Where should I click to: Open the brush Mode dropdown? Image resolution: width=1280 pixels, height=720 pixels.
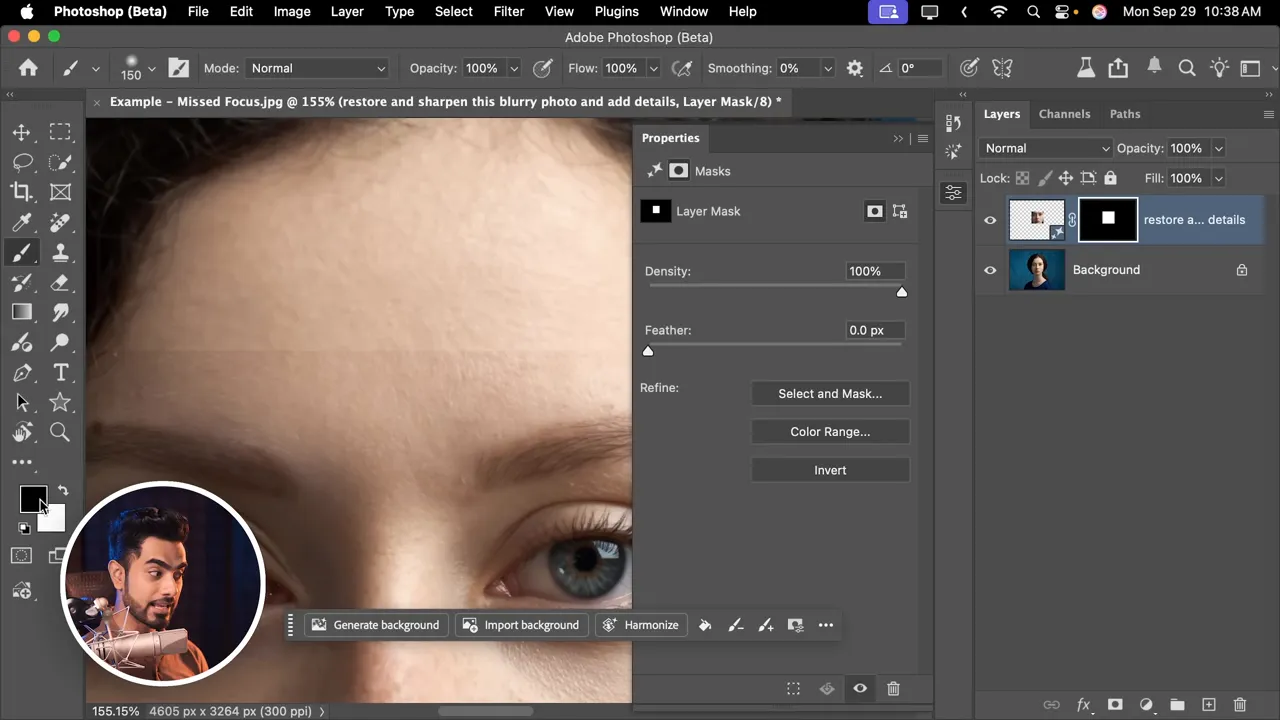318,68
